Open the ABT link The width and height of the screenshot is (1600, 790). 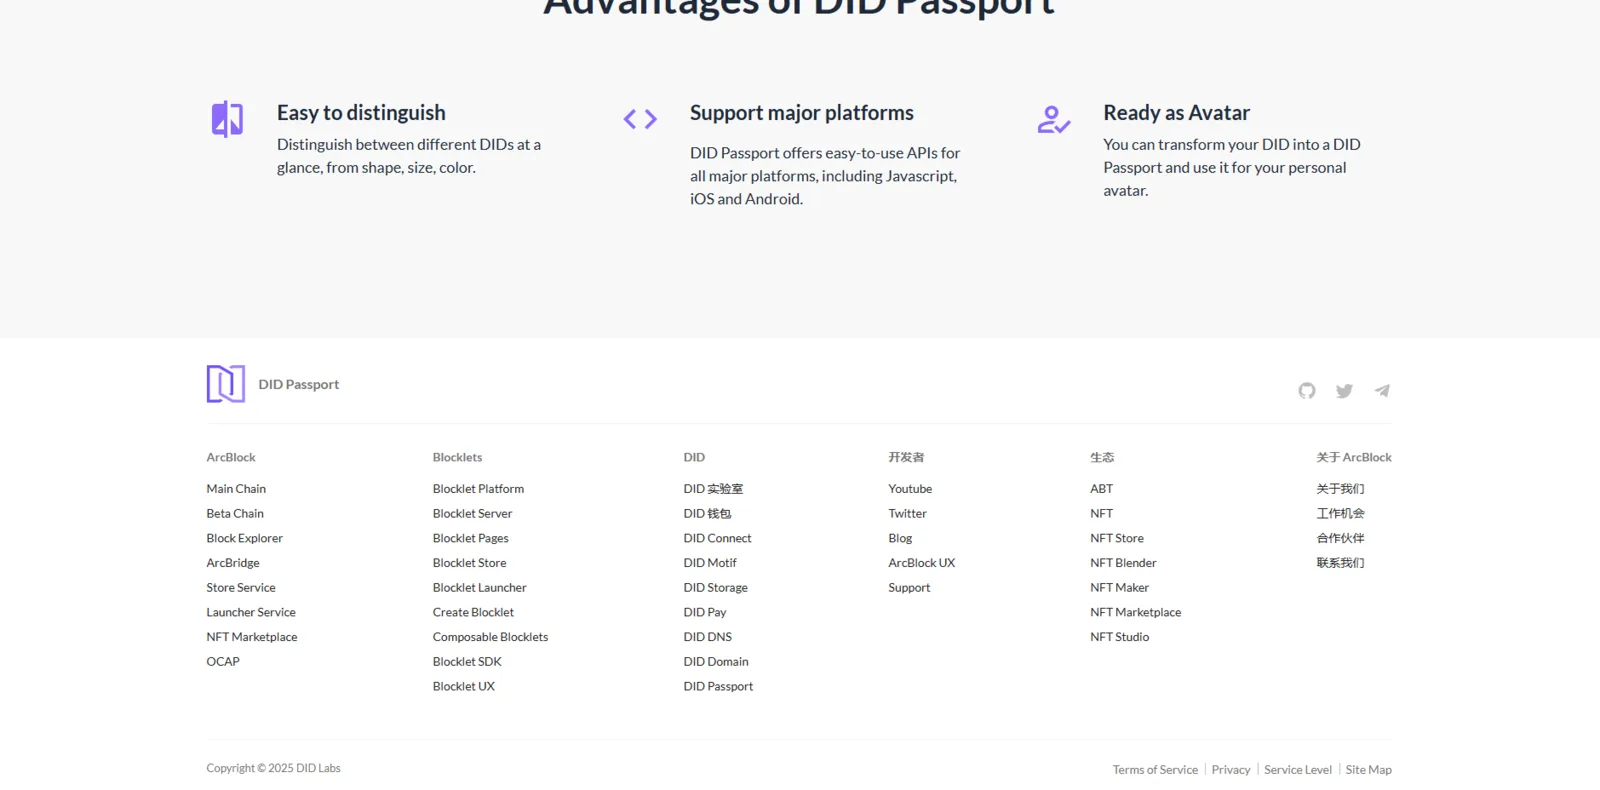click(1101, 489)
